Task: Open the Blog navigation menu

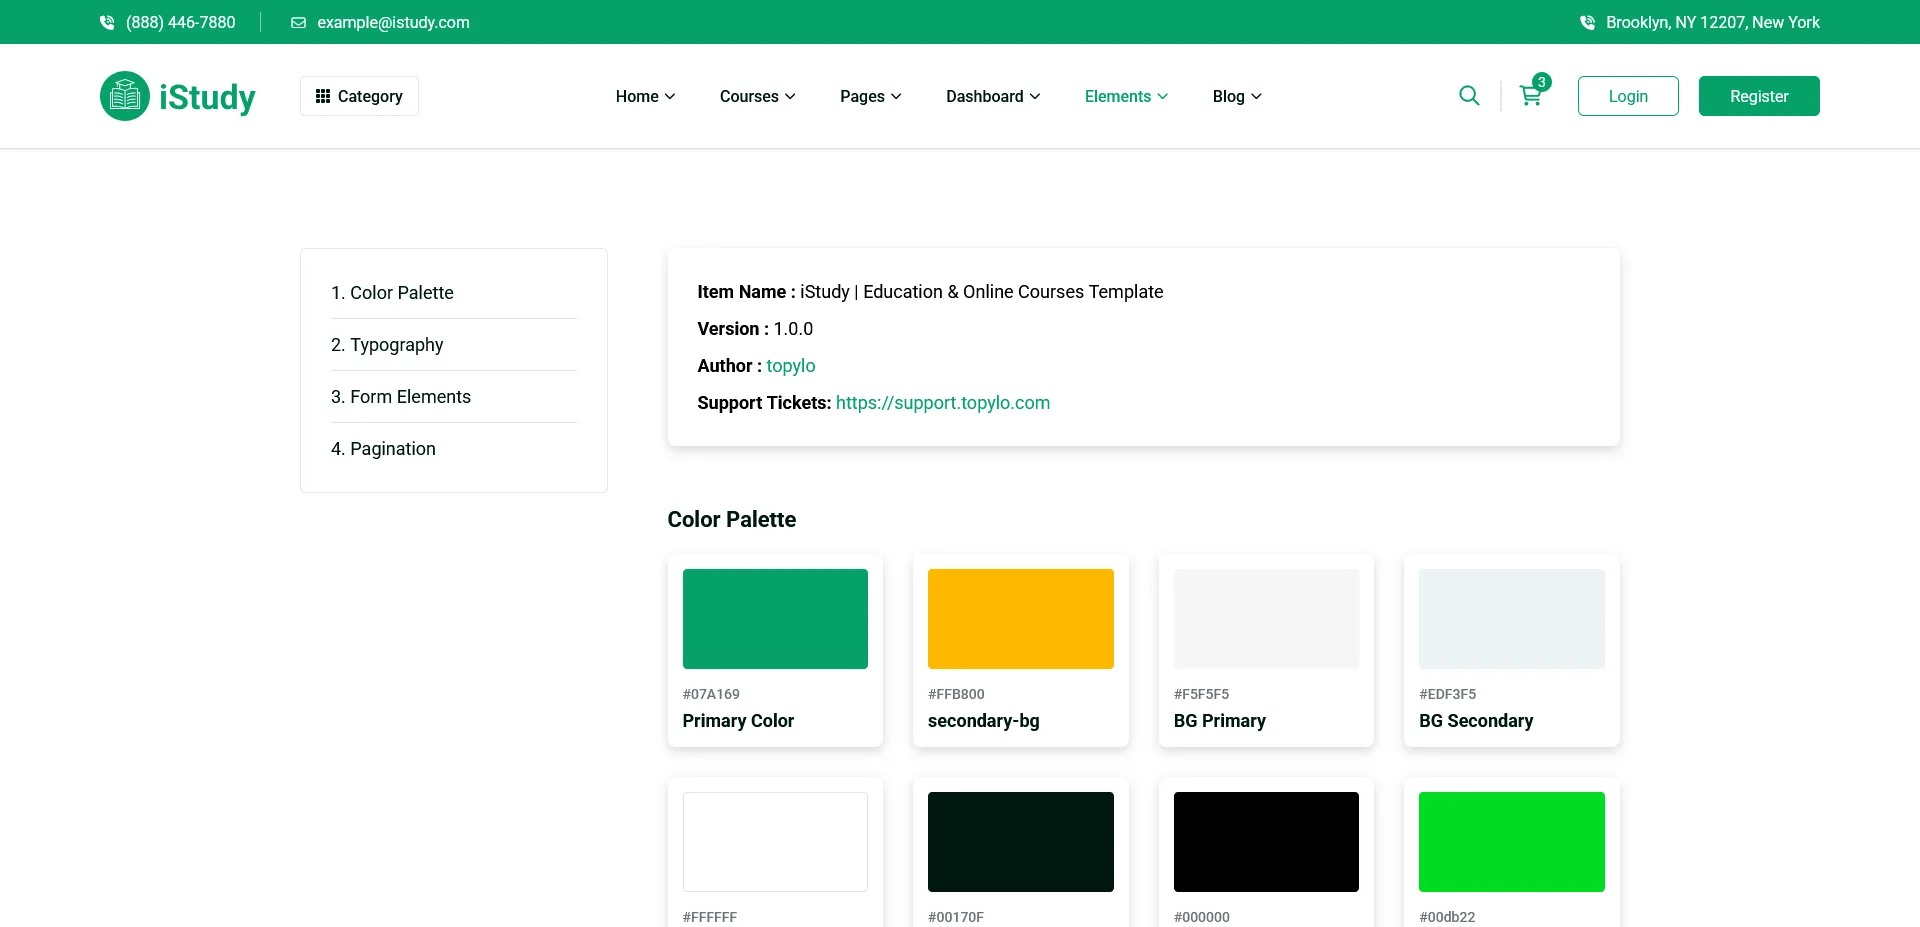Action: click(x=1237, y=96)
